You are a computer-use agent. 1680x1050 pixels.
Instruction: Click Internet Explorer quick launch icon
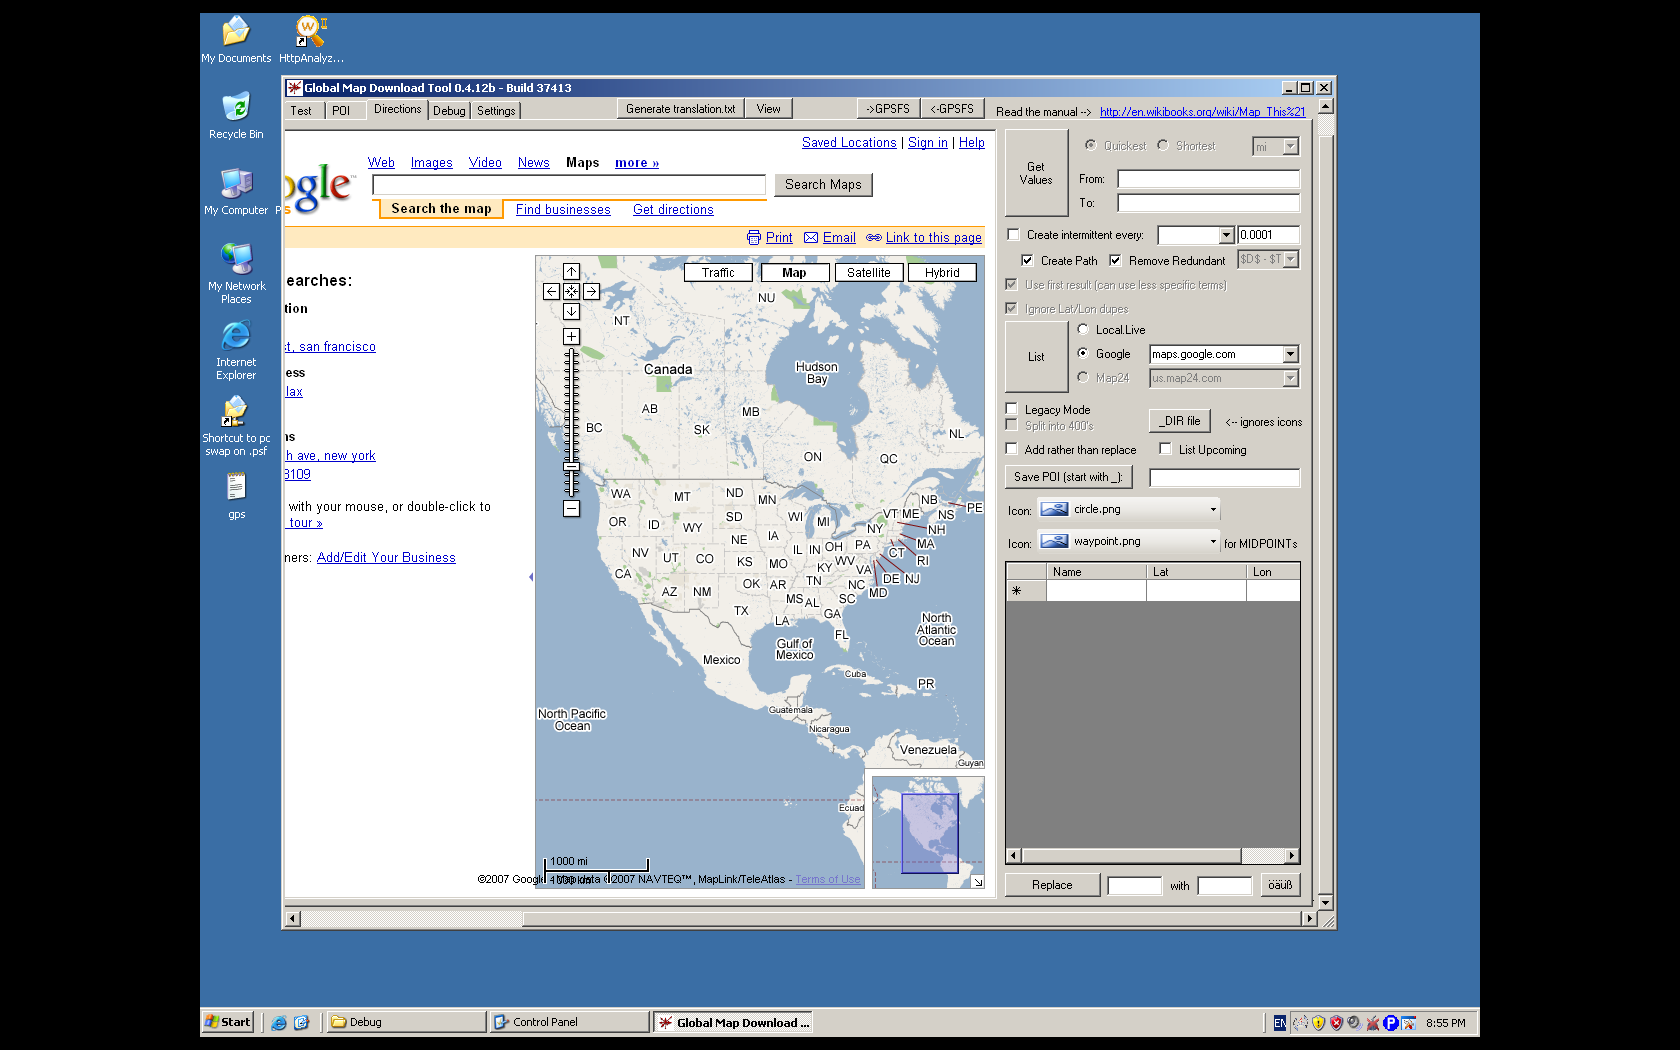pyautogui.click(x=279, y=1023)
